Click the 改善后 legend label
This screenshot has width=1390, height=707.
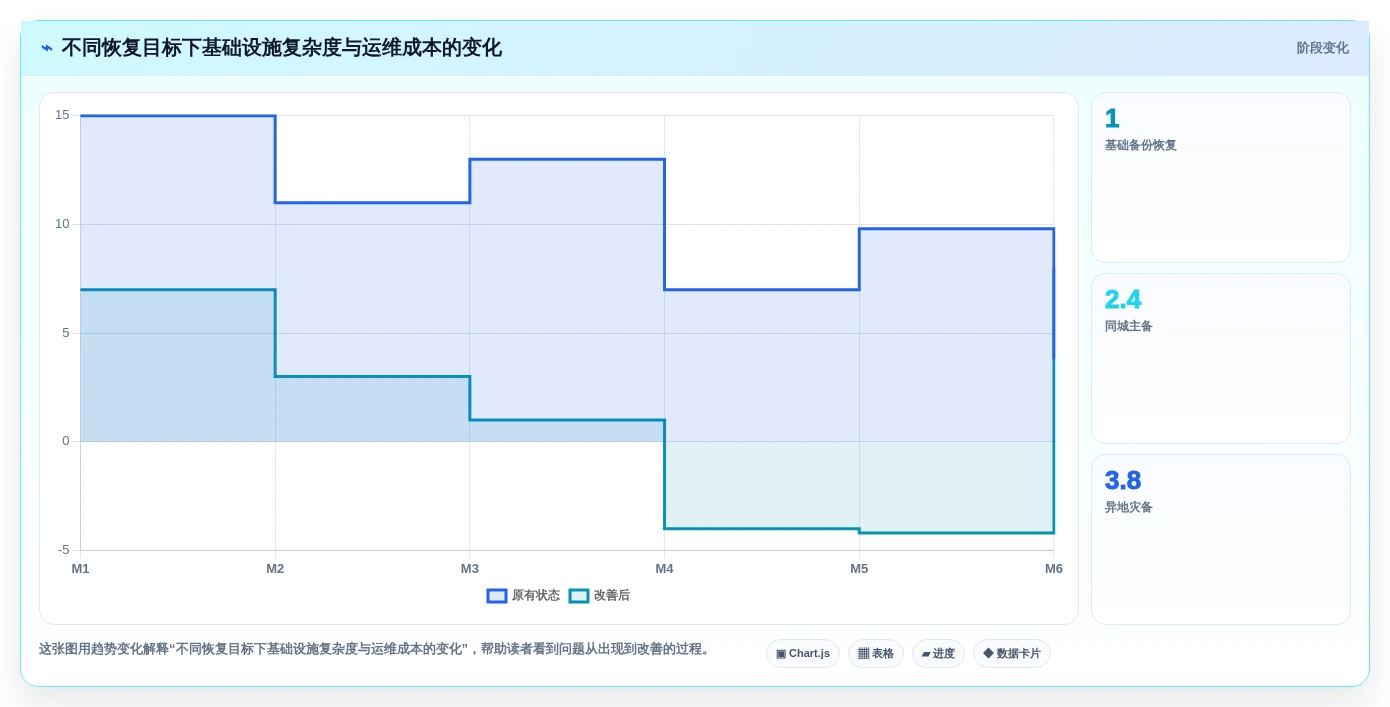[x=612, y=596]
